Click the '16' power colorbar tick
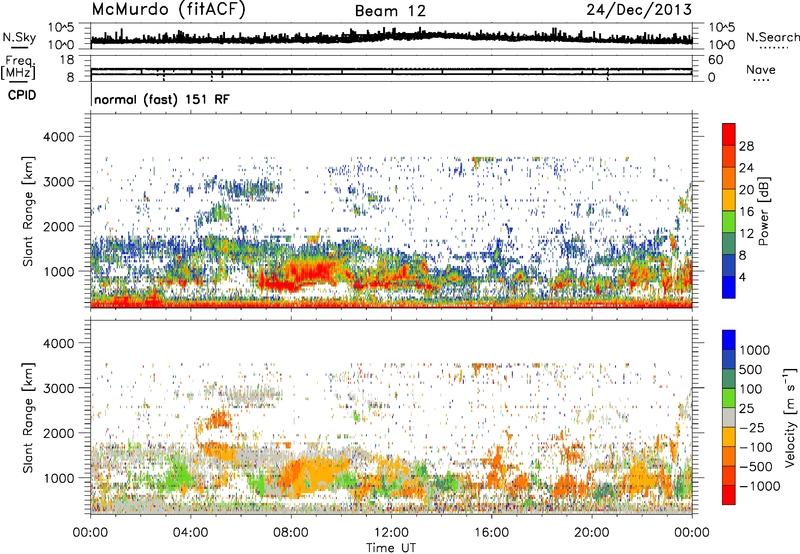The width and height of the screenshot is (800, 554). (x=746, y=211)
